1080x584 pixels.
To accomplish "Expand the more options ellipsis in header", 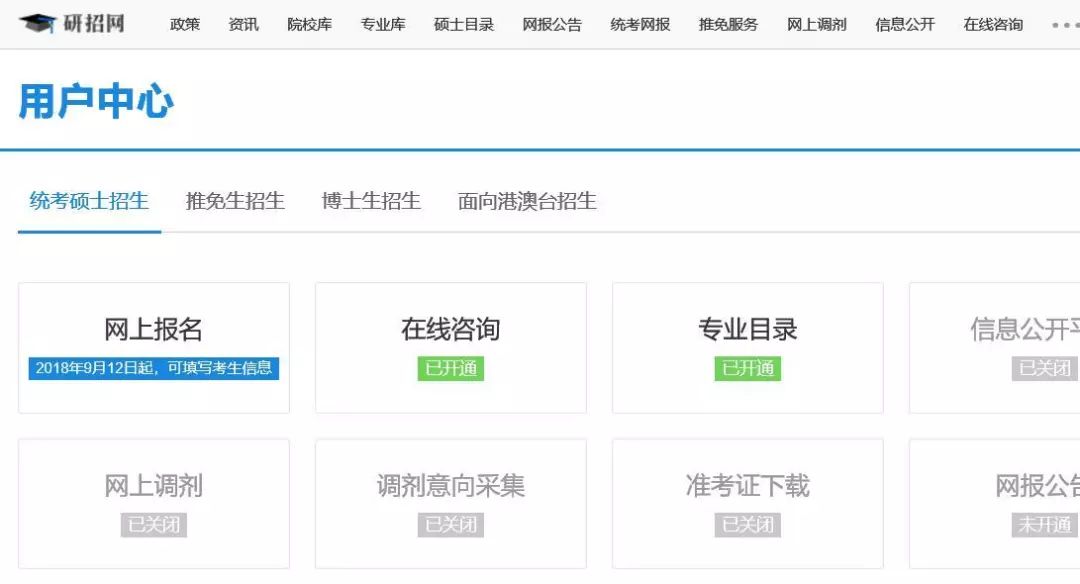I will pos(1064,25).
